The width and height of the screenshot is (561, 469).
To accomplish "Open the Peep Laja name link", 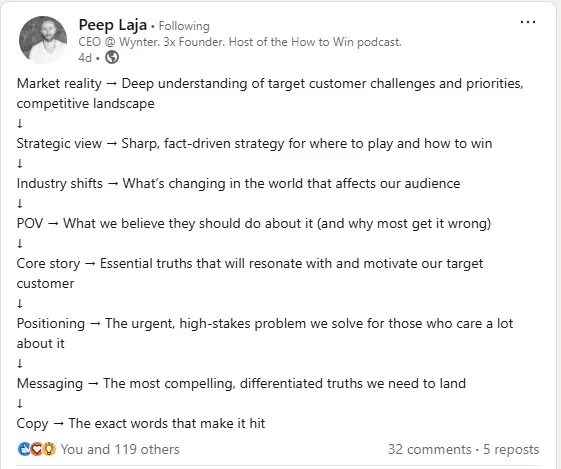I will point(113,25).
